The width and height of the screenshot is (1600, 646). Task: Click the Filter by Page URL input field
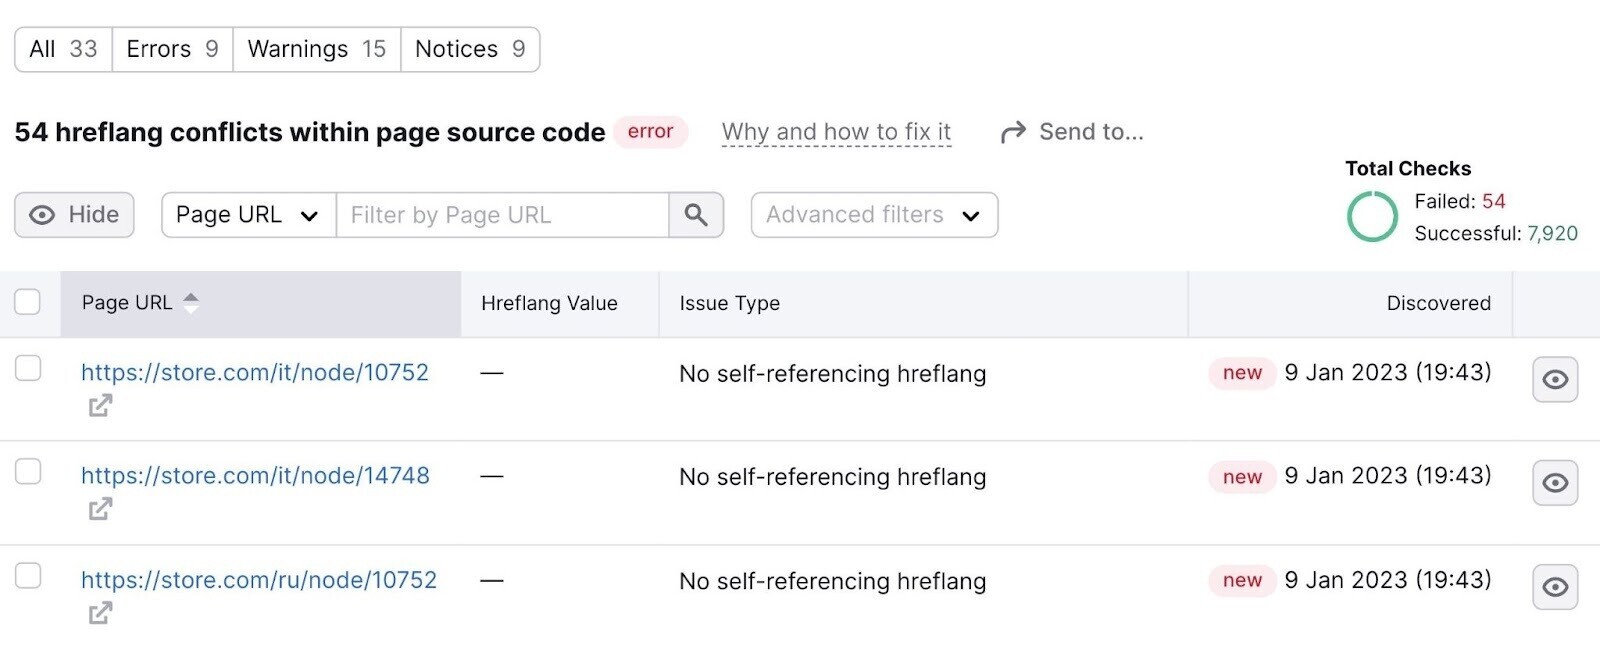pos(503,215)
